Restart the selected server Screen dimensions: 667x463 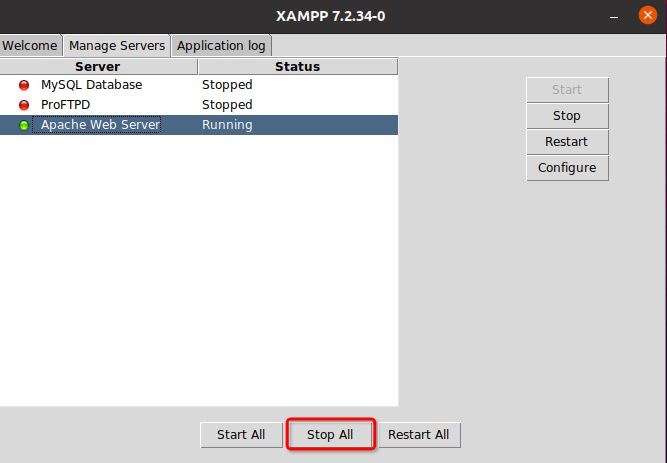(x=567, y=142)
